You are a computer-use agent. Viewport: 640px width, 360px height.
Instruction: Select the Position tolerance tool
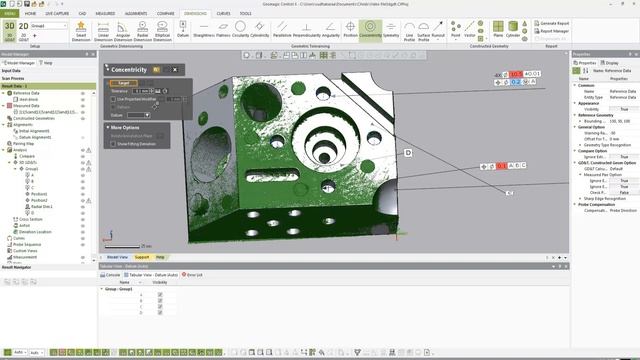[350, 29]
